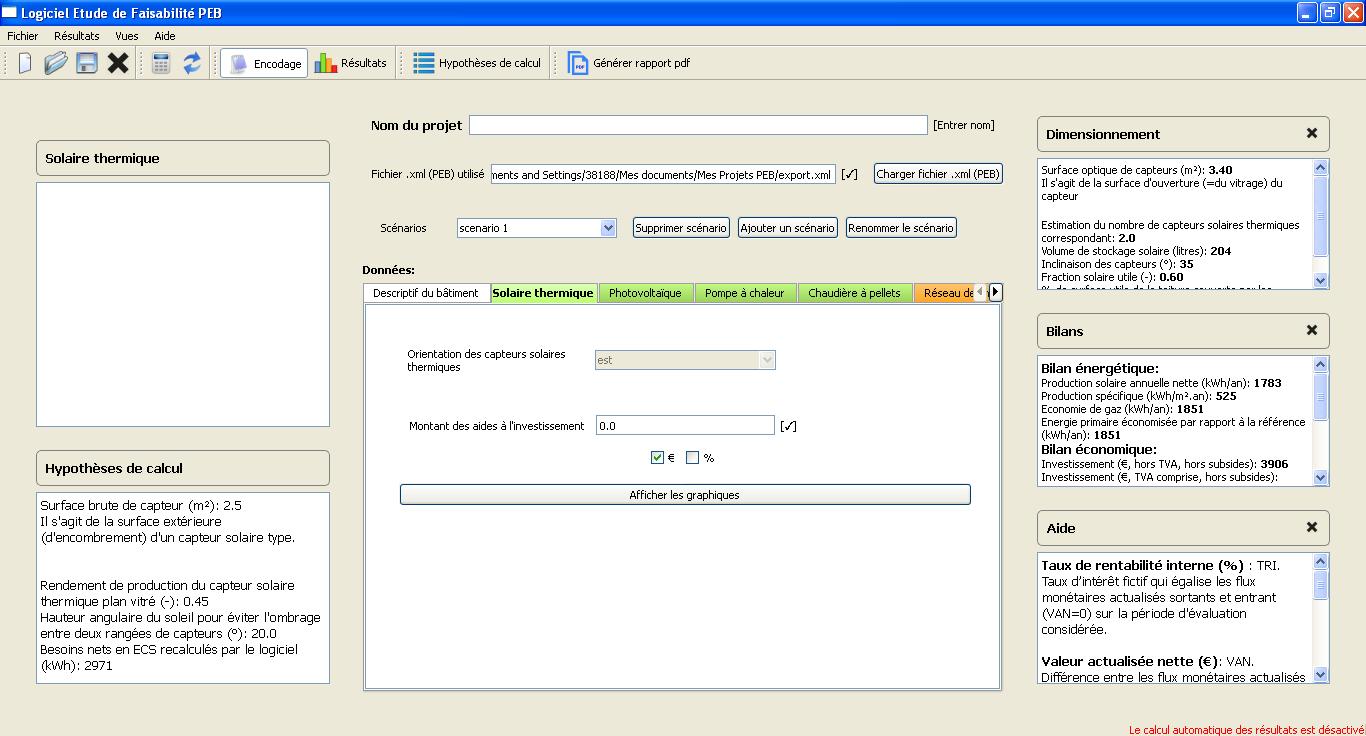Click the xml file validation checkmark
1366x736 pixels.
coord(849,175)
